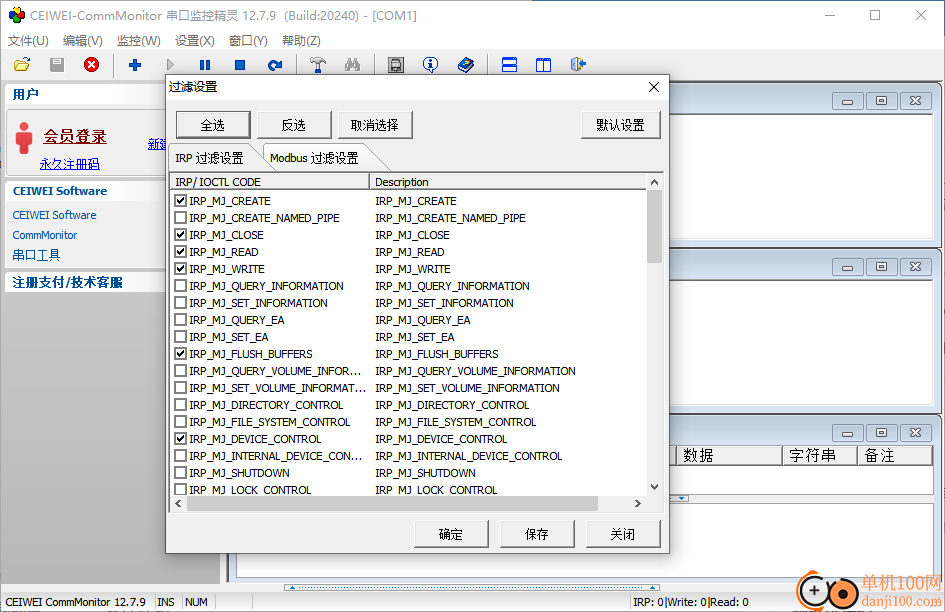Click the 反选 invert selection button
Image resolution: width=945 pixels, height=612 pixels.
click(x=294, y=125)
